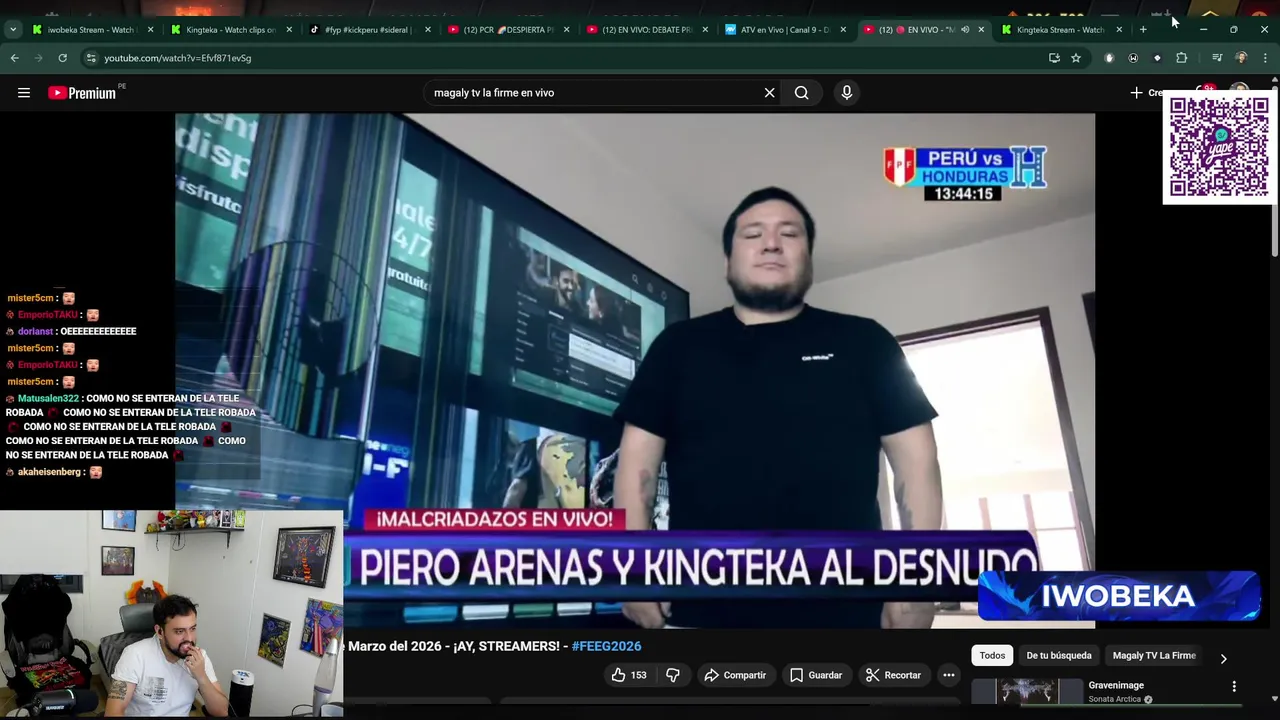Open media control playlist icon in toolbar
Viewport: 1280px width, 720px height.
[x=1217, y=58]
